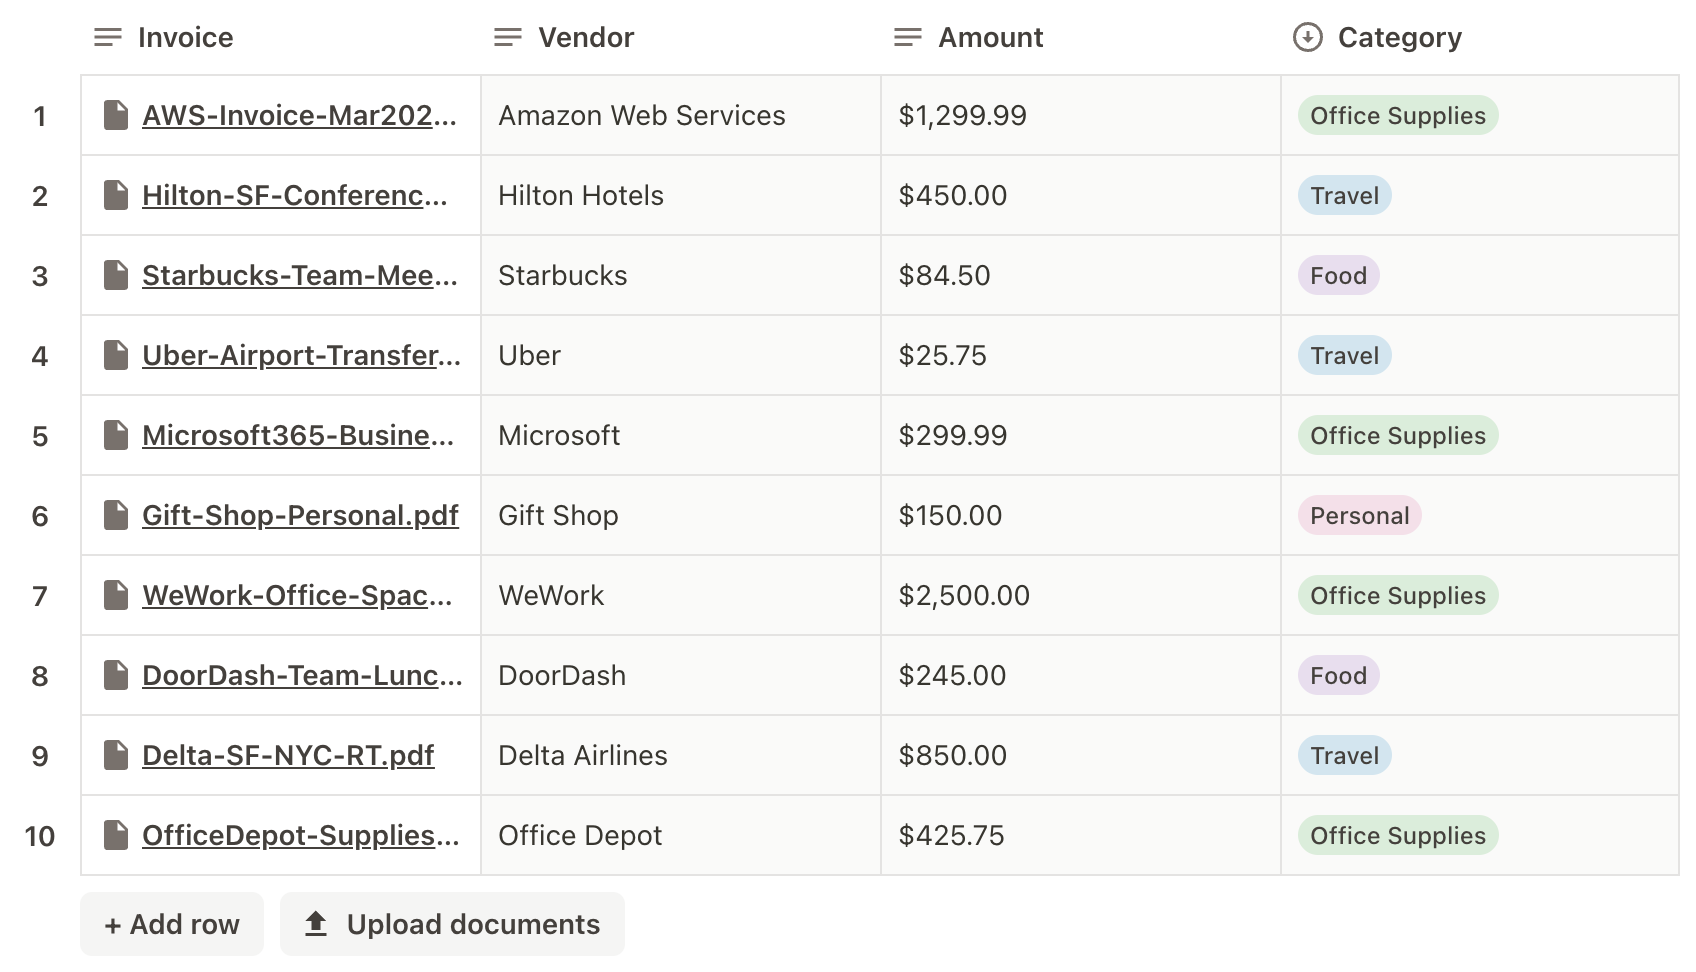Open the Delta-SF-NYC-RT.pdf link
Image resolution: width=1696 pixels, height=972 pixels.
[x=288, y=756]
